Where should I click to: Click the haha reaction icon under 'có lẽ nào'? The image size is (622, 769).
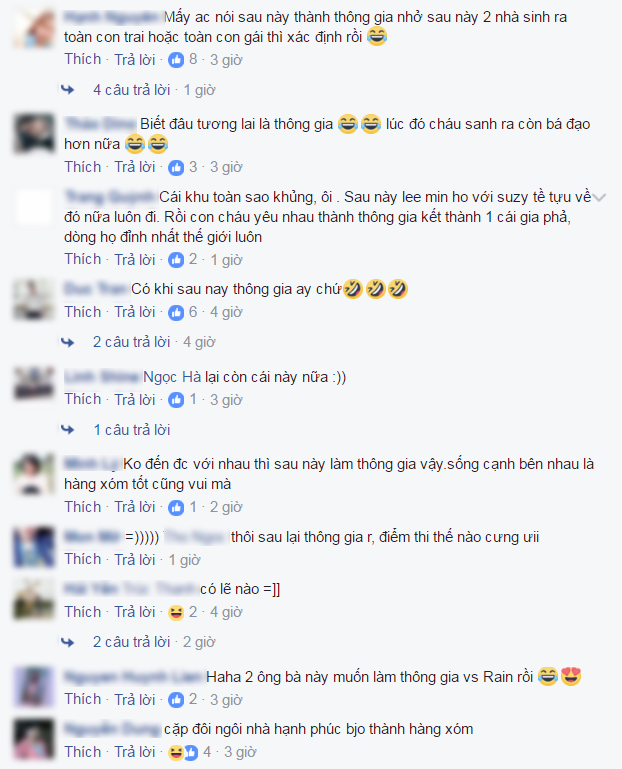point(176,612)
